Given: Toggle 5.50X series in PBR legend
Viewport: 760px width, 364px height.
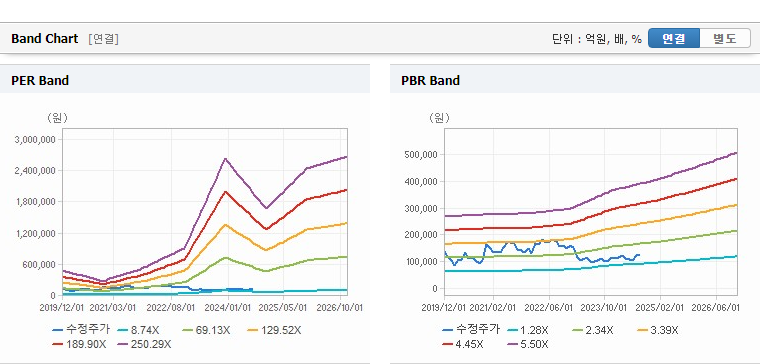Looking at the screenshot, I should click(528, 344).
